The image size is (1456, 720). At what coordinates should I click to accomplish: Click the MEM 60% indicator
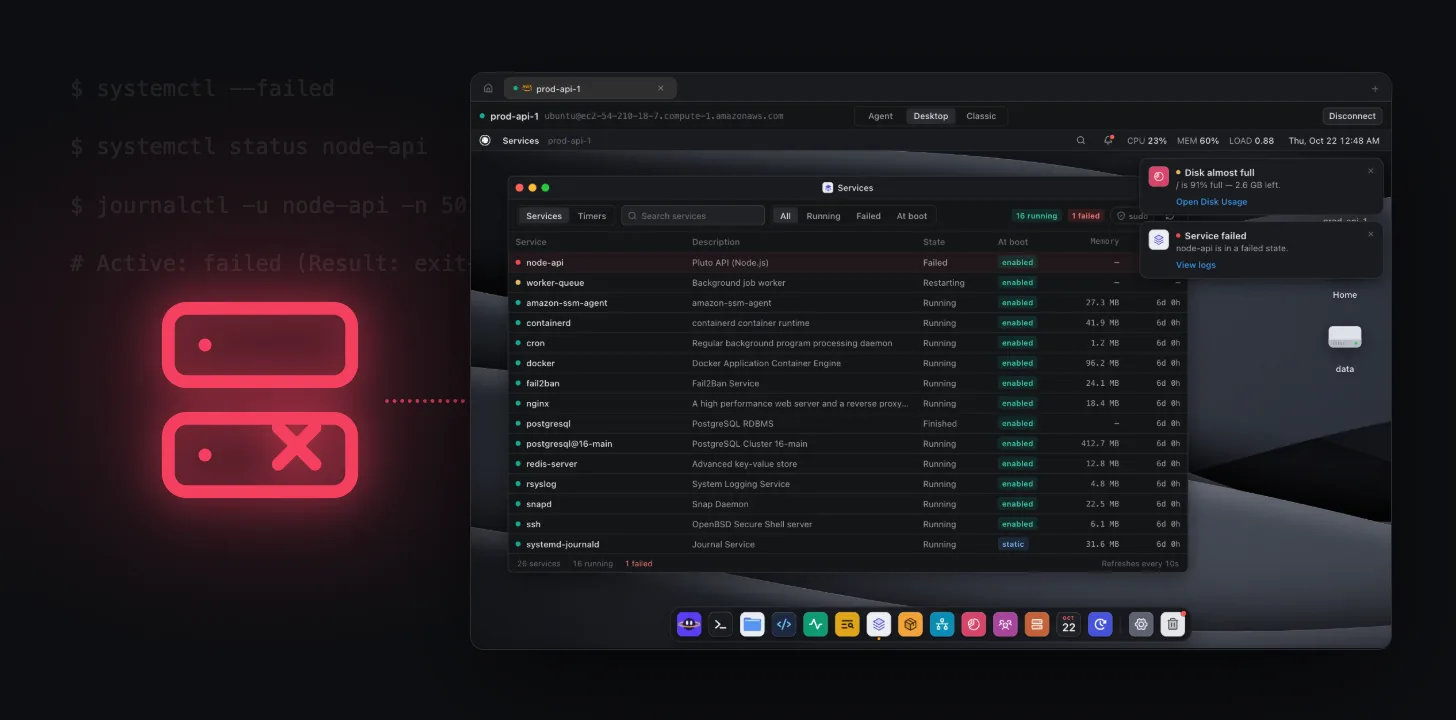[1198, 141]
